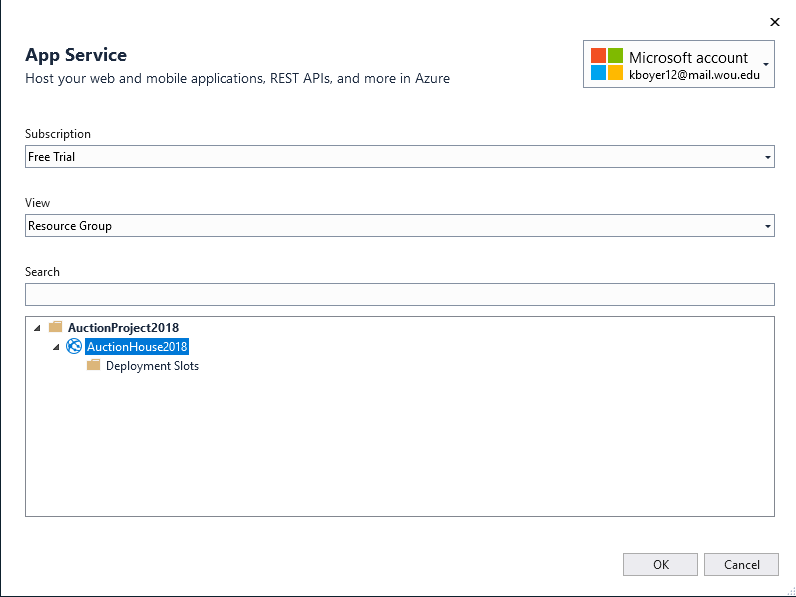Select the AuctionProject2018 resource group
Image resolution: width=796 pixels, height=597 pixels.
123,328
